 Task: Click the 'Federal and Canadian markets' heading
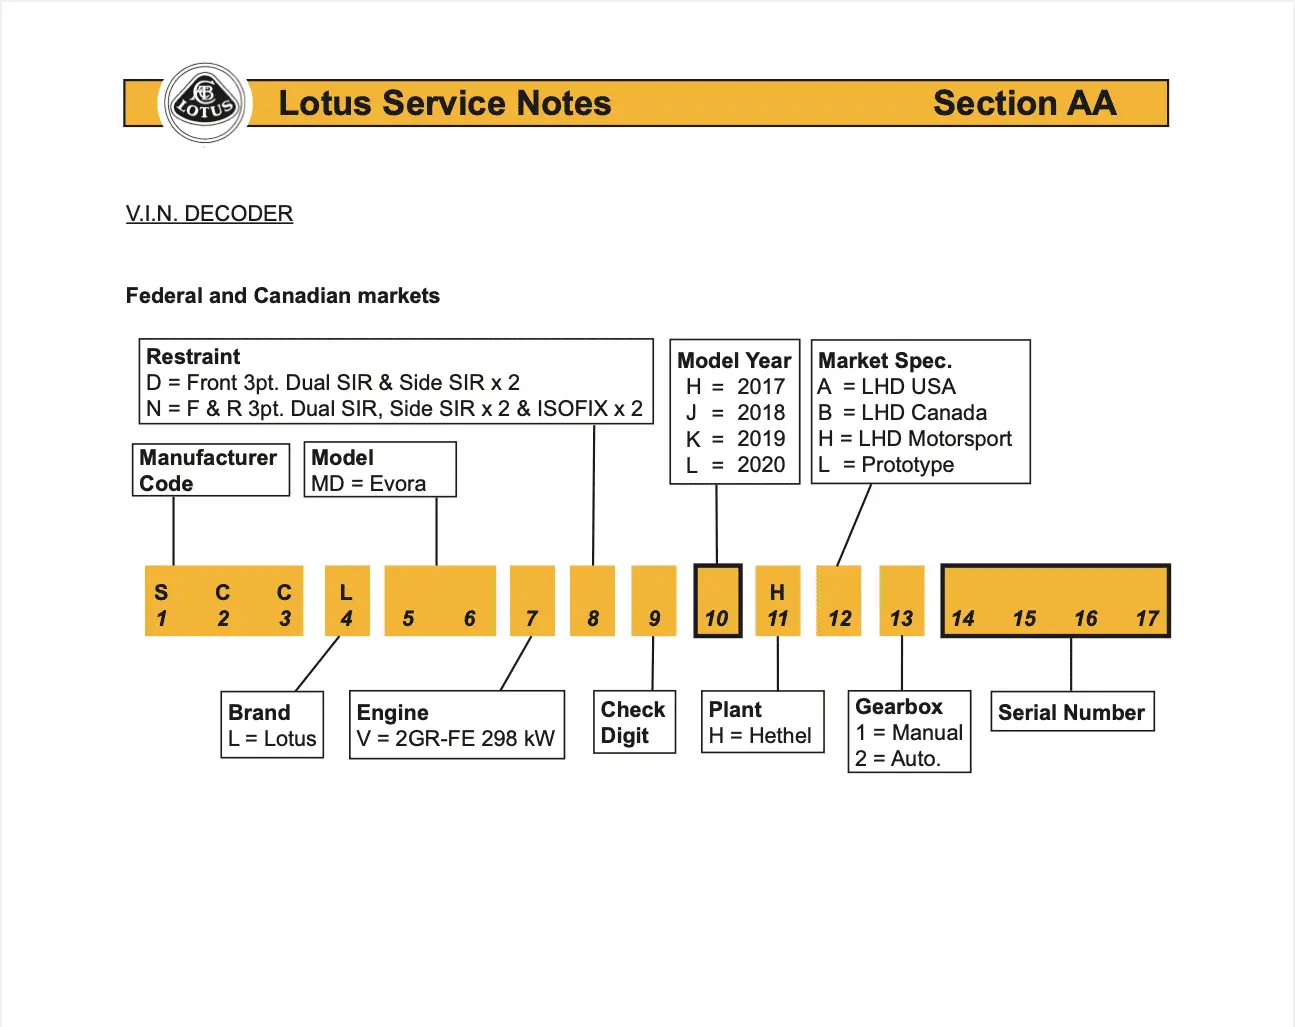click(x=283, y=295)
